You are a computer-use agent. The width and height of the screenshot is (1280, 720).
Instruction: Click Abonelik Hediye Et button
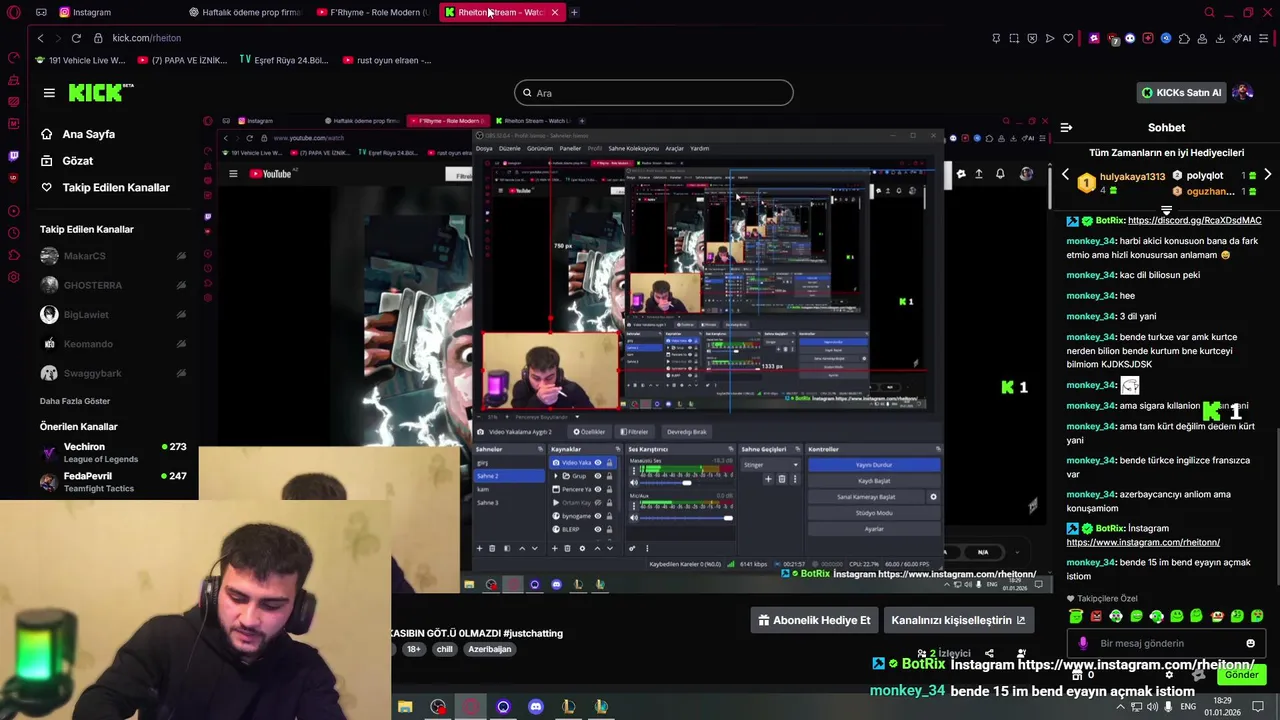(815, 620)
